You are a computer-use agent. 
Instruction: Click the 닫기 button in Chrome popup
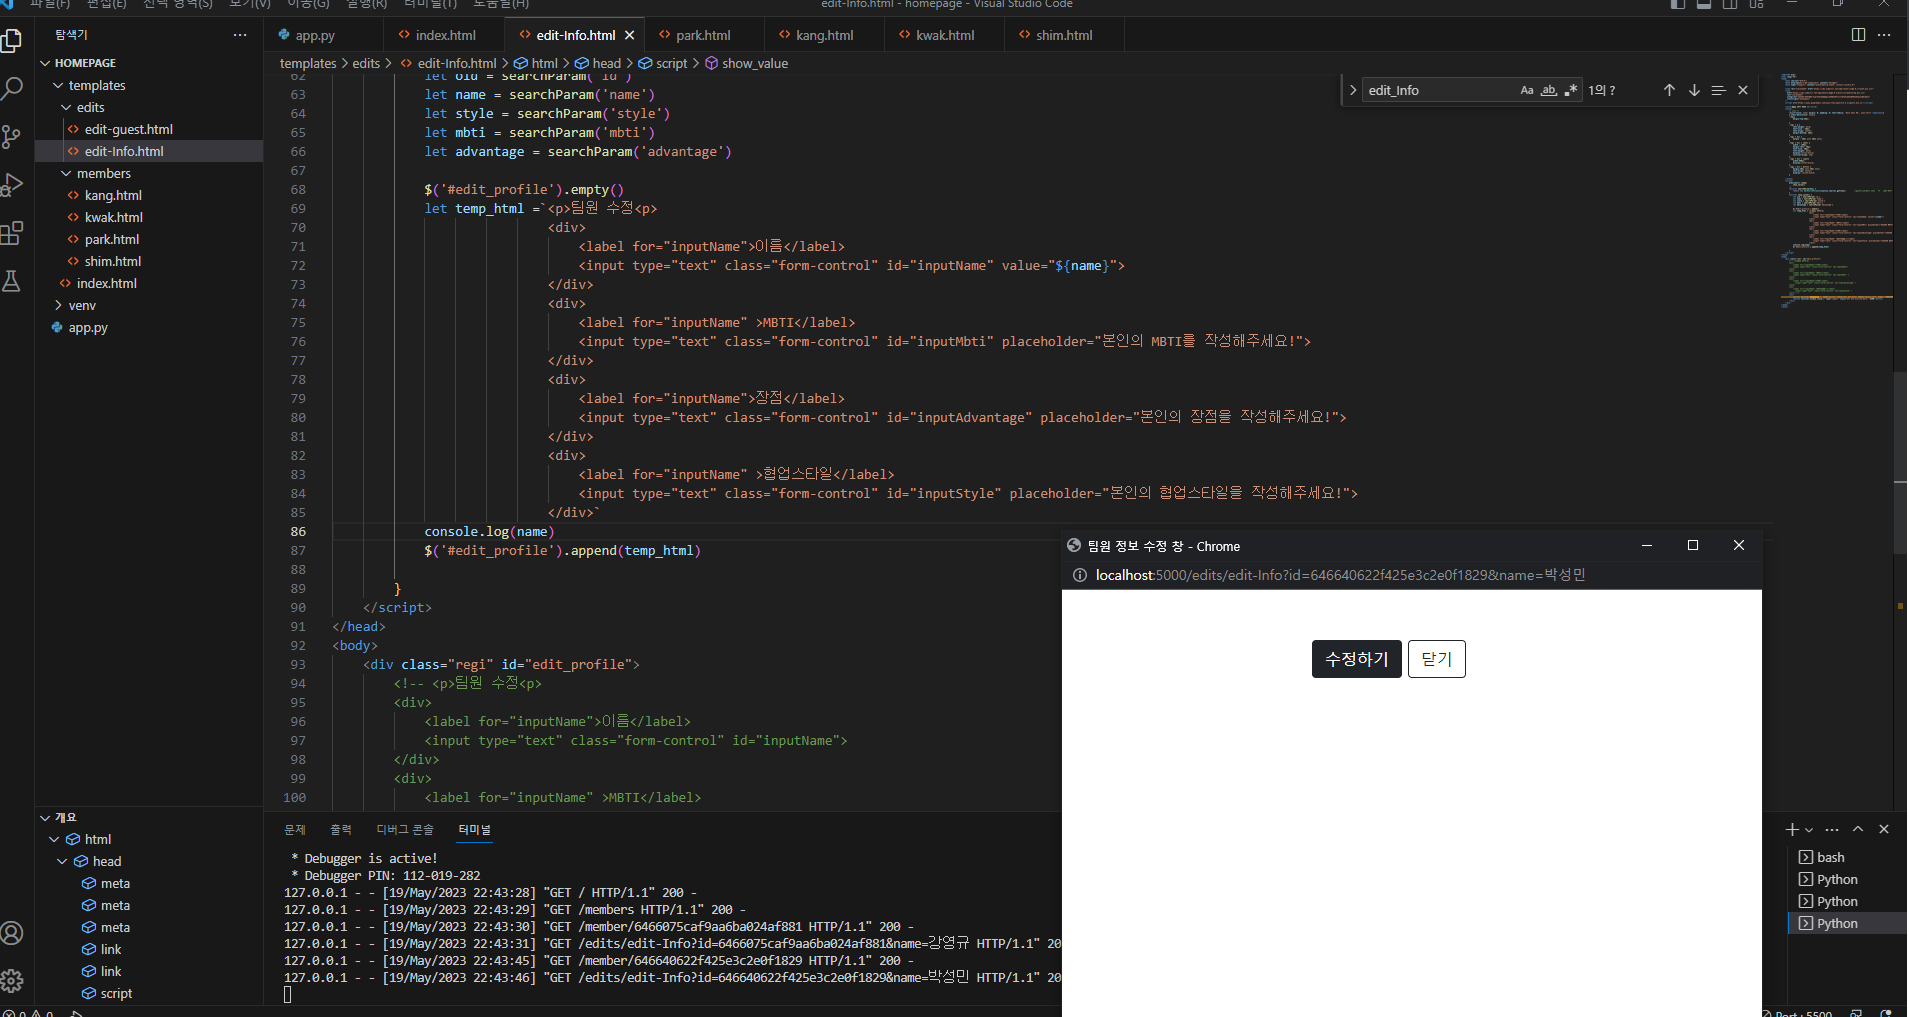coord(1437,659)
